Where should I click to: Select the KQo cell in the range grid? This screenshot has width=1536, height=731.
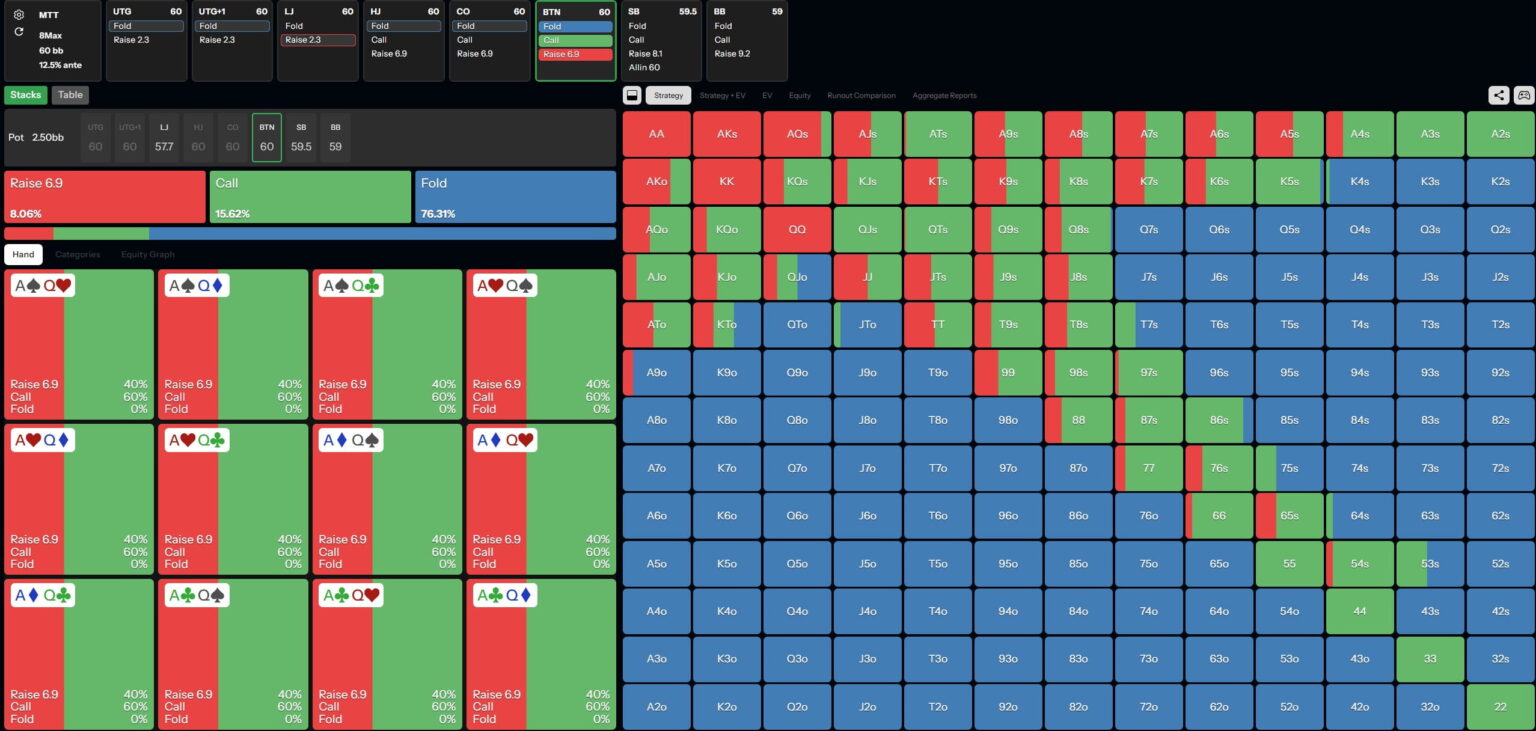(727, 229)
